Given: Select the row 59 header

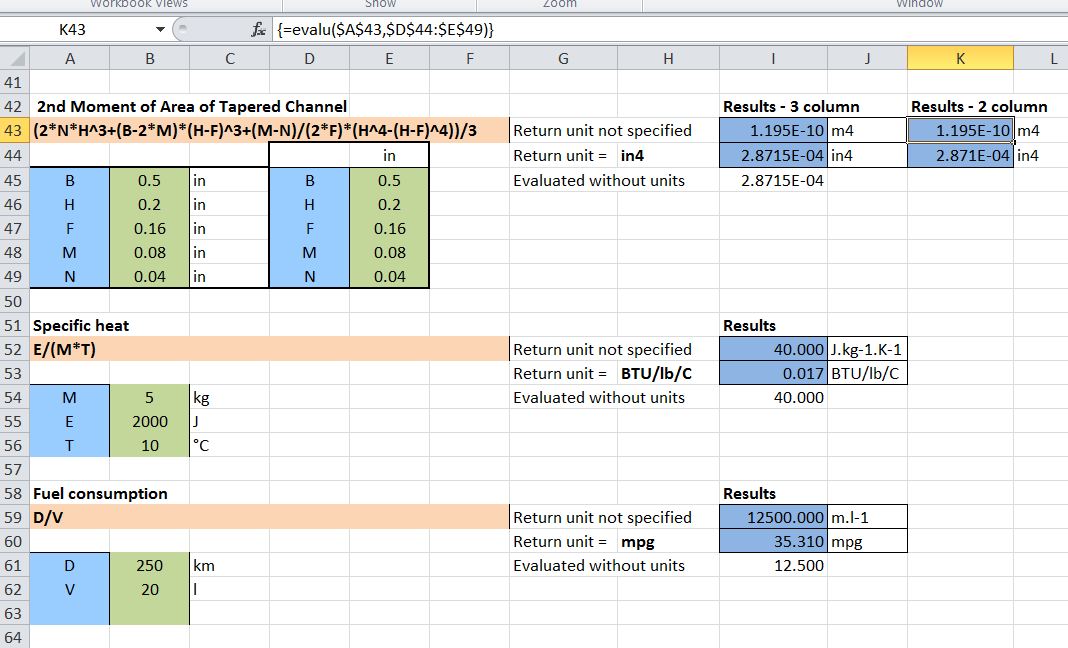Looking at the screenshot, I should [x=14, y=517].
